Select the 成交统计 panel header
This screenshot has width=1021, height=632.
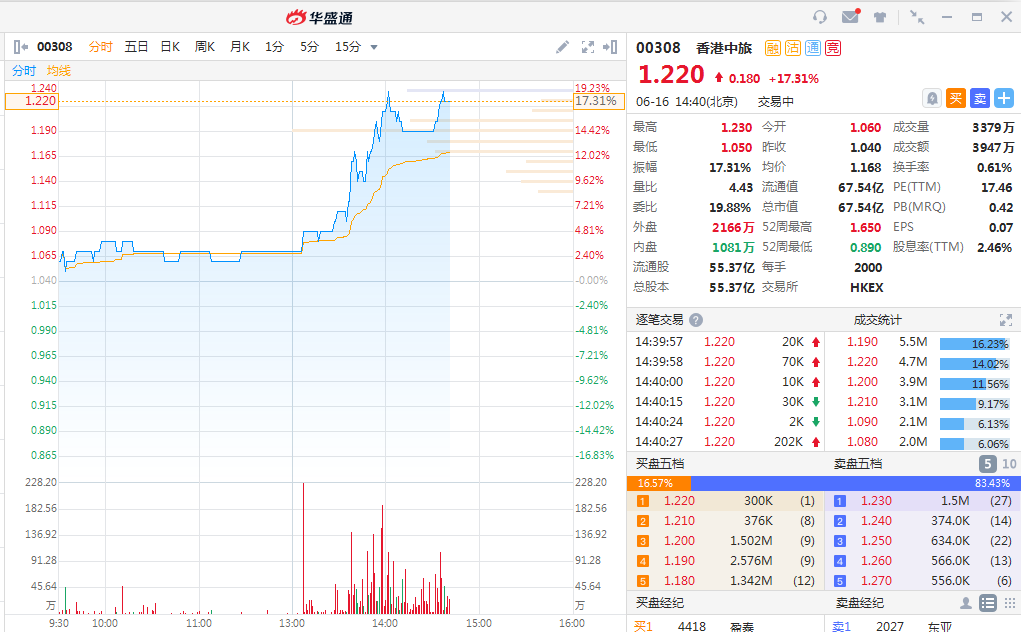pyautogui.click(x=877, y=320)
